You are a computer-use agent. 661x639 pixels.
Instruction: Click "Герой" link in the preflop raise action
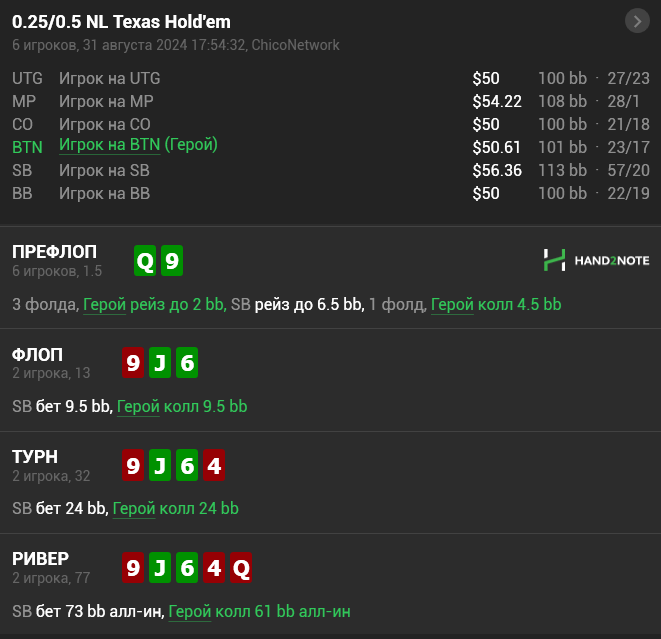(104, 304)
